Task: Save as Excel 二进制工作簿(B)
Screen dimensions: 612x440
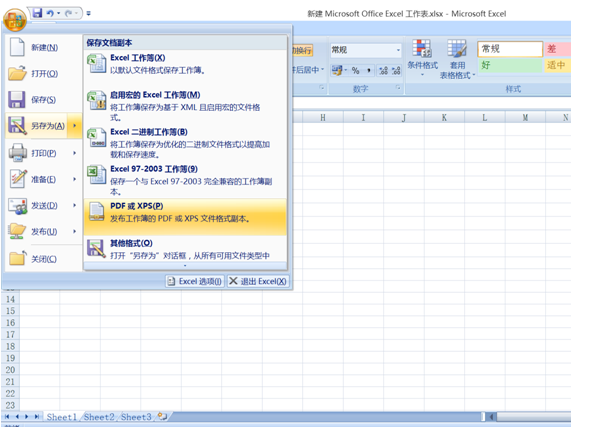Action: click(185, 143)
